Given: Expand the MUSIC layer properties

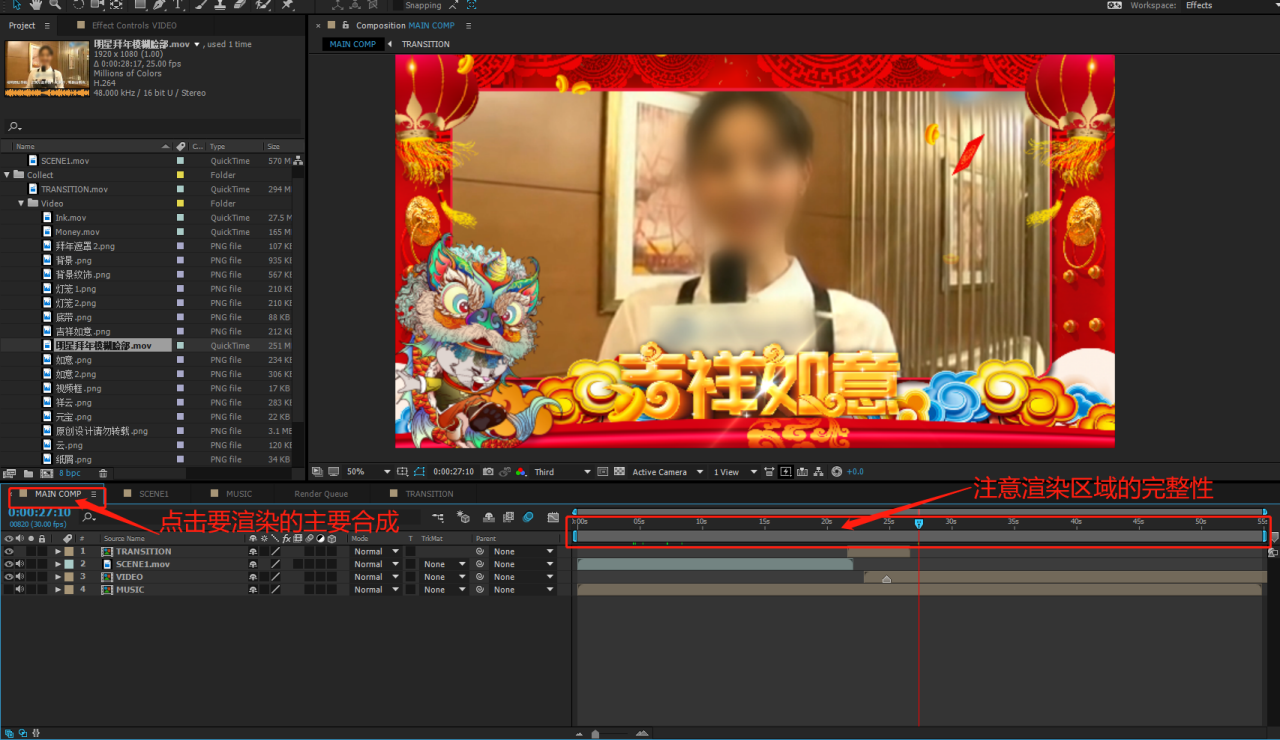Looking at the screenshot, I should coord(58,590).
